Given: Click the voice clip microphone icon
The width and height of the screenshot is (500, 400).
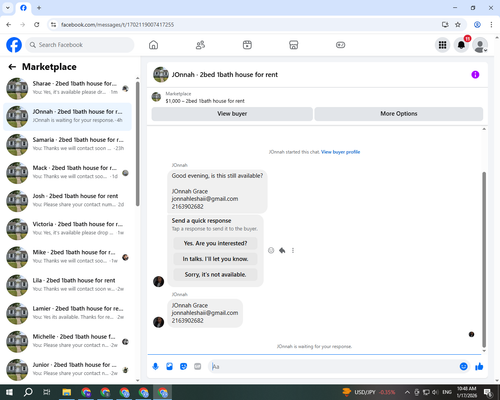Looking at the screenshot, I should click(155, 367).
